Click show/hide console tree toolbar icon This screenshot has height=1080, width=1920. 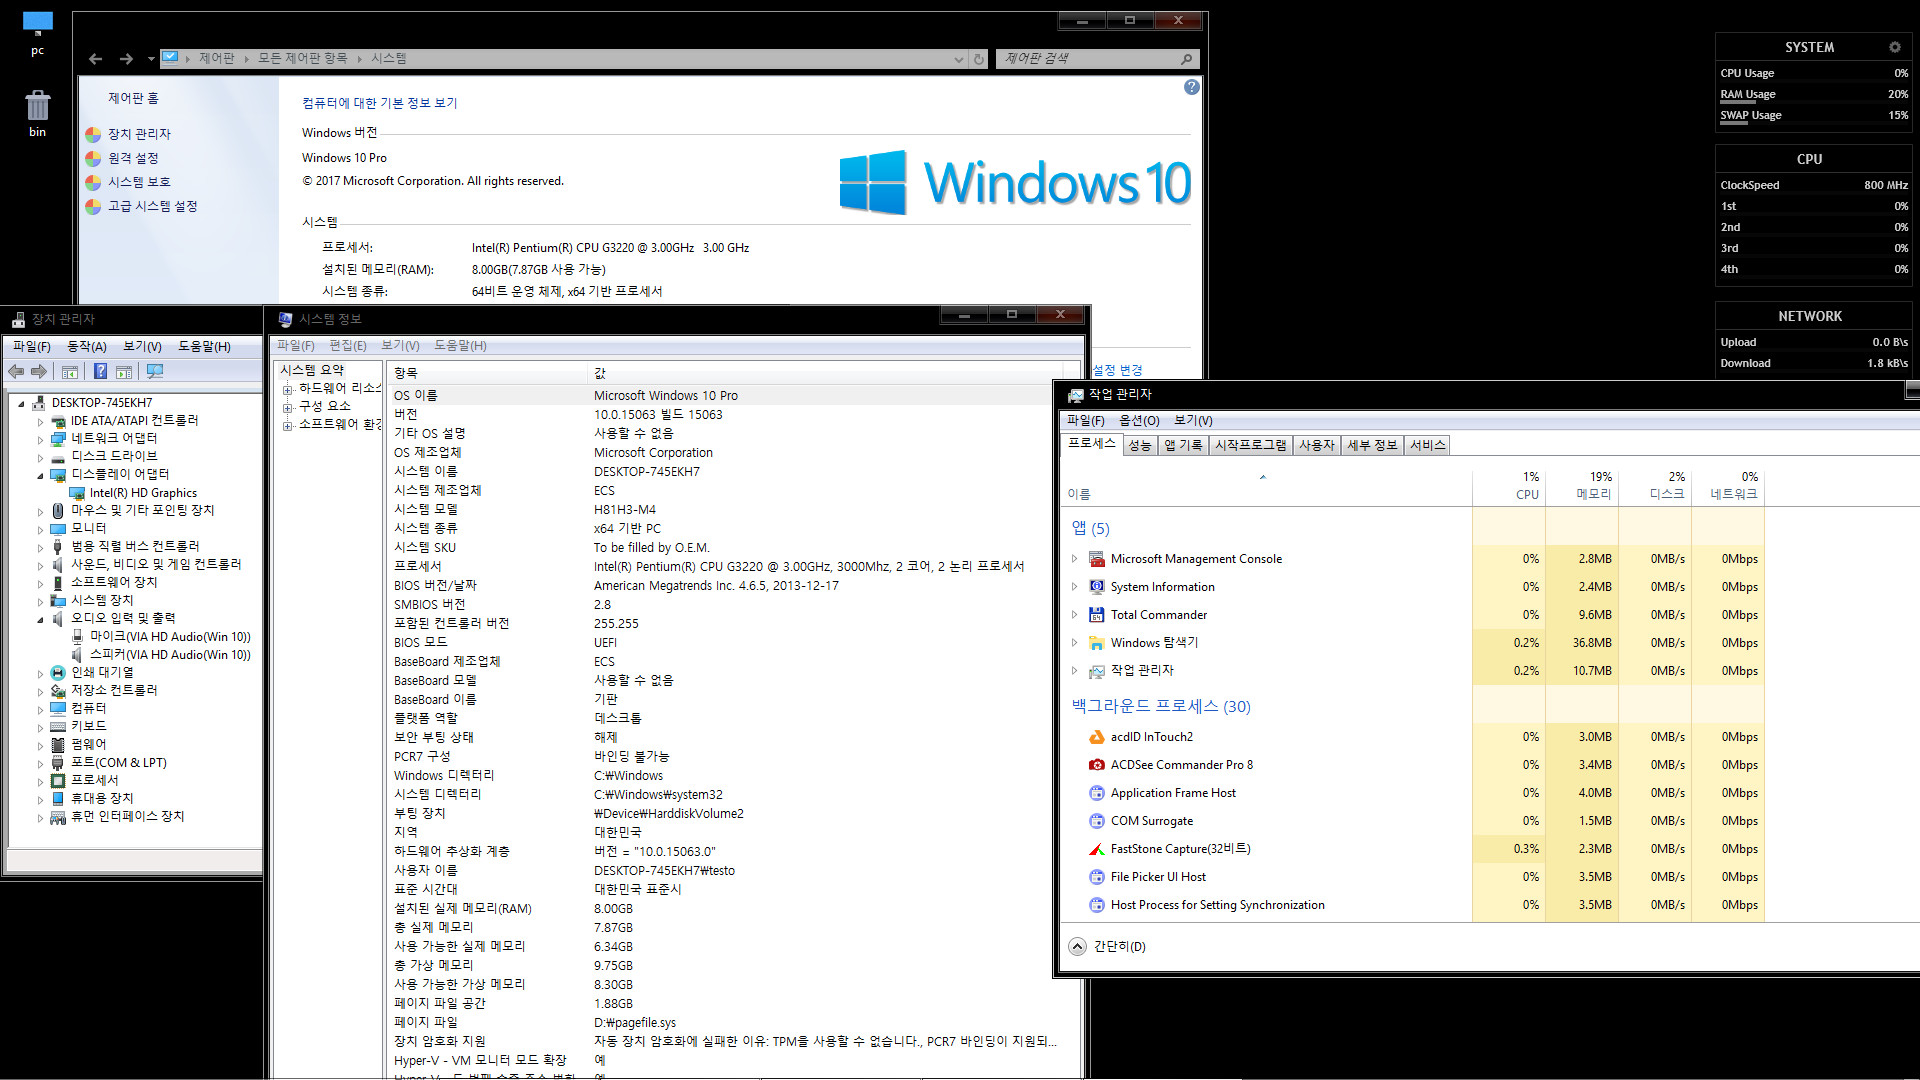(x=70, y=371)
